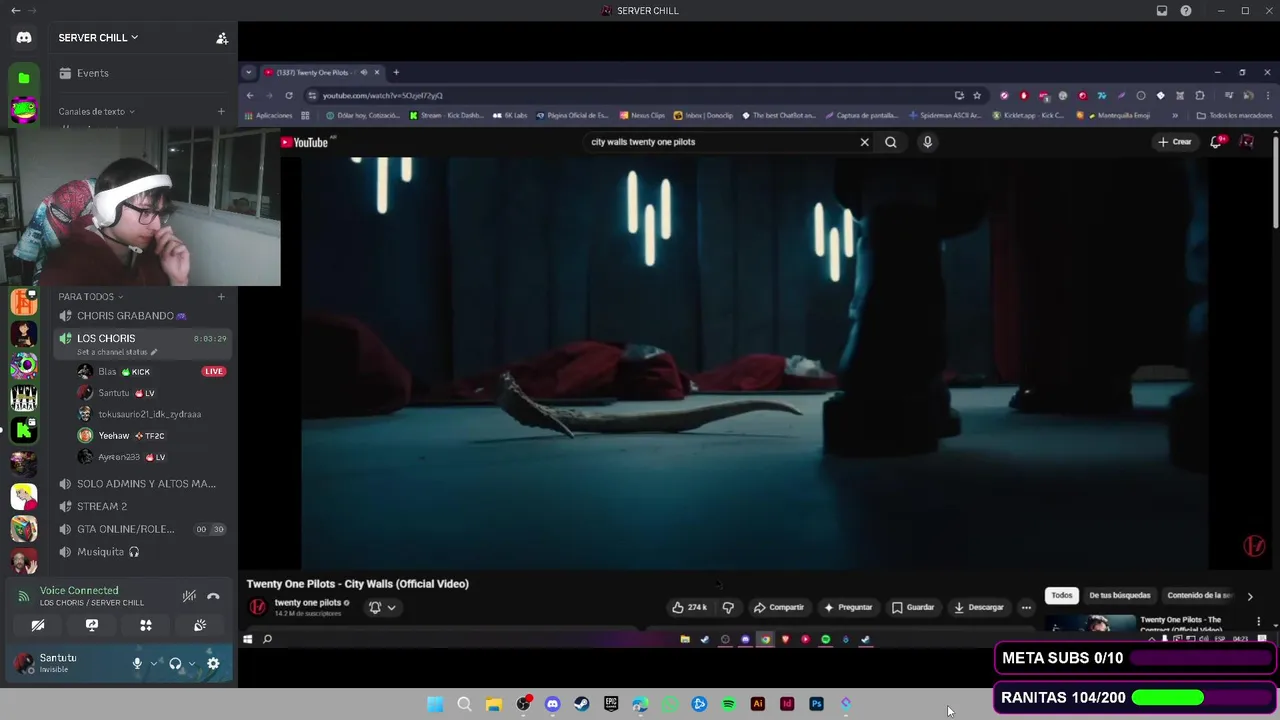
Task: Clear the YouTube search text
Action: (x=865, y=142)
